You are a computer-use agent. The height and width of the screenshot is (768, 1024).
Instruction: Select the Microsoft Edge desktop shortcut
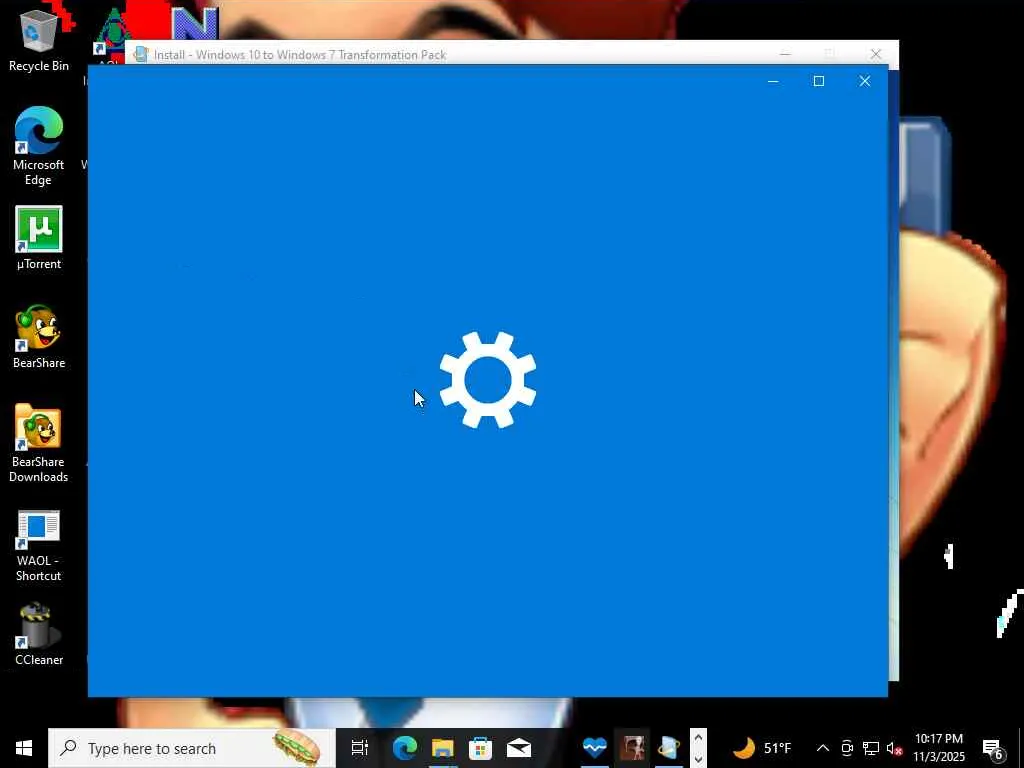pos(39,146)
